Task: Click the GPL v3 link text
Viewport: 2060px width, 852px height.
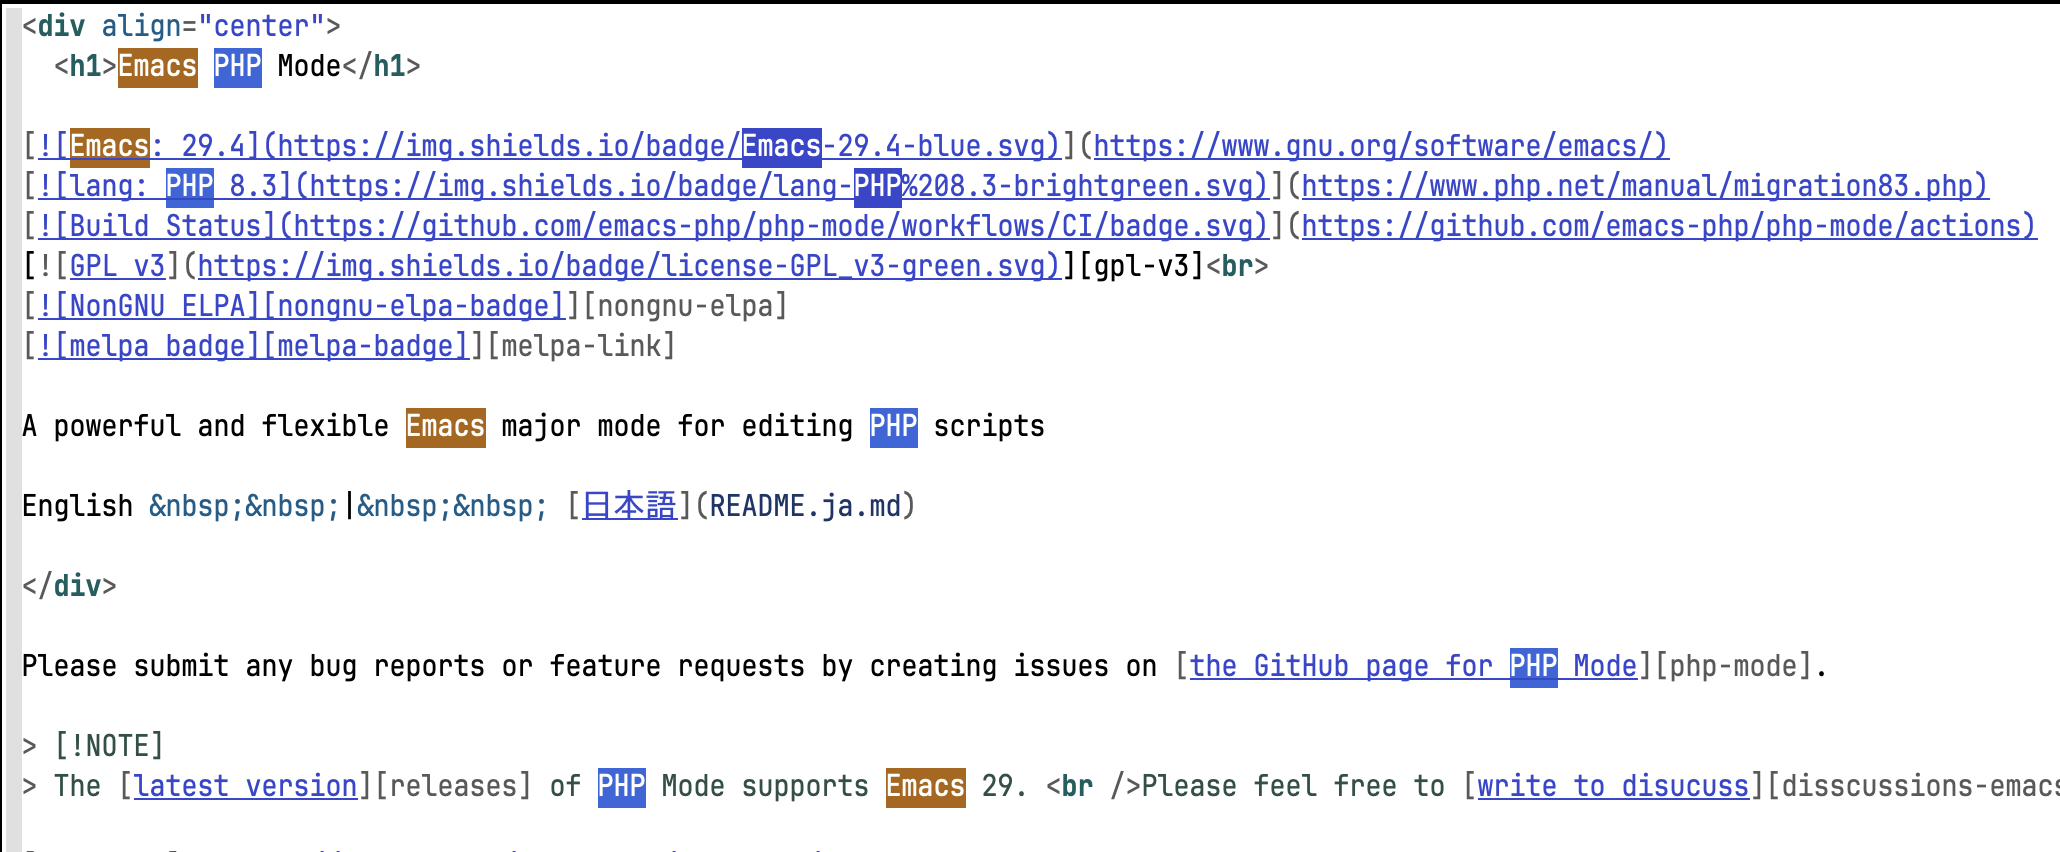Action: 118,266
